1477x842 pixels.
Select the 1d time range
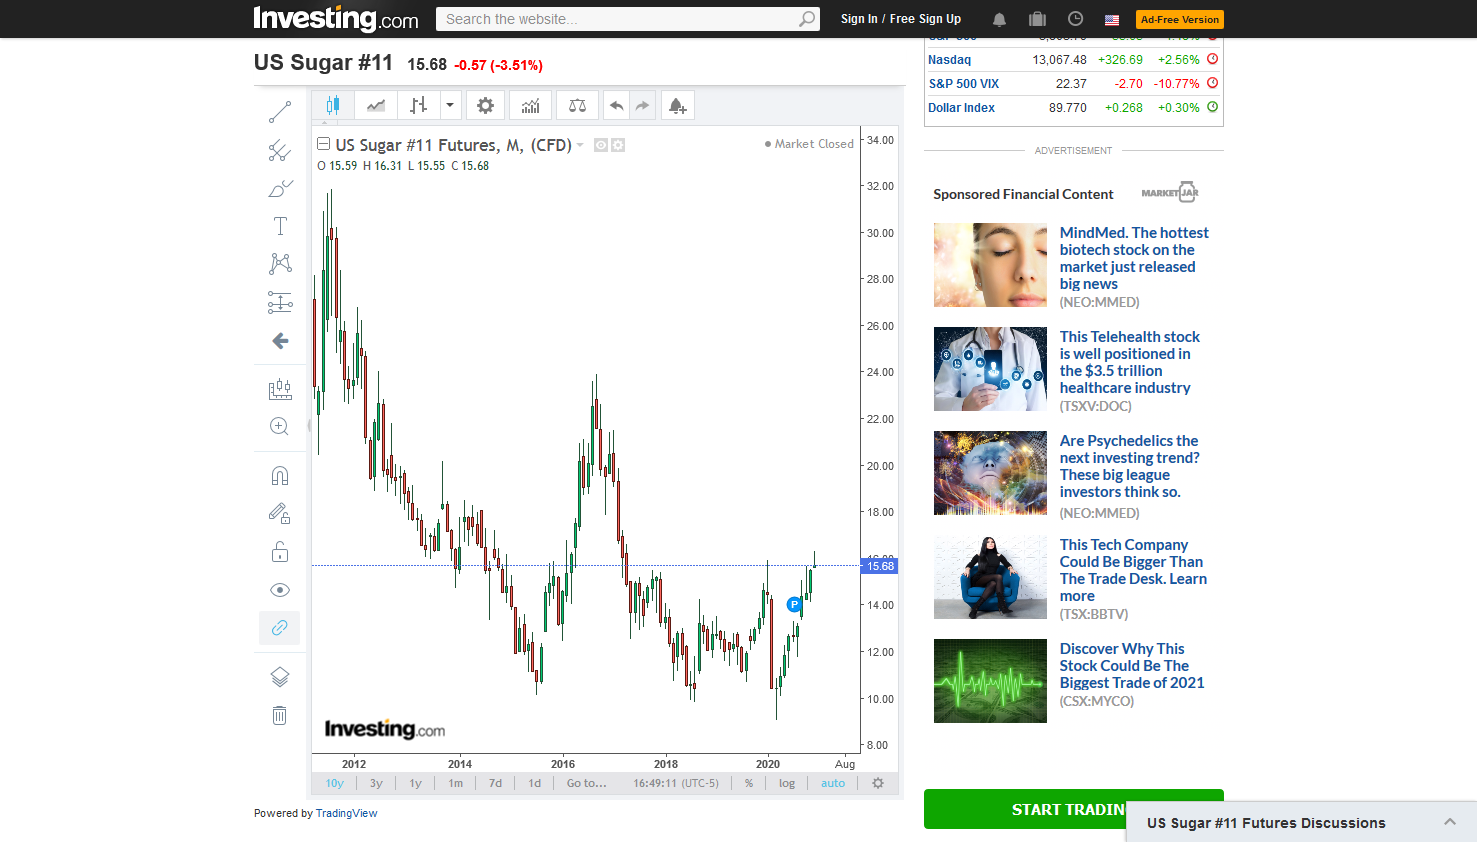534,783
